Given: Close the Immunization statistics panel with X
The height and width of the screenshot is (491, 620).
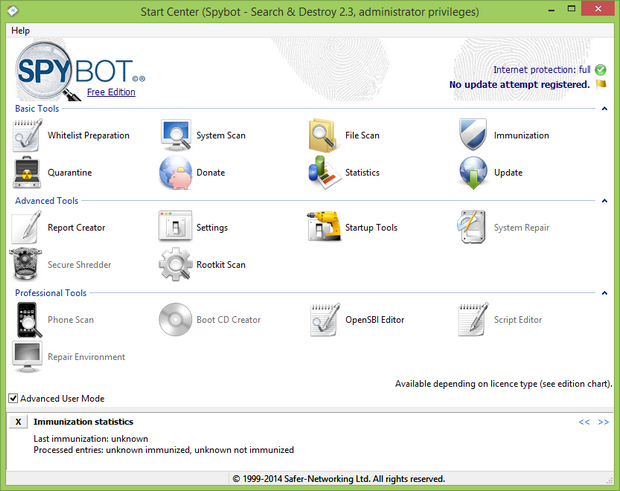Looking at the screenshot, I should (18, 422).
